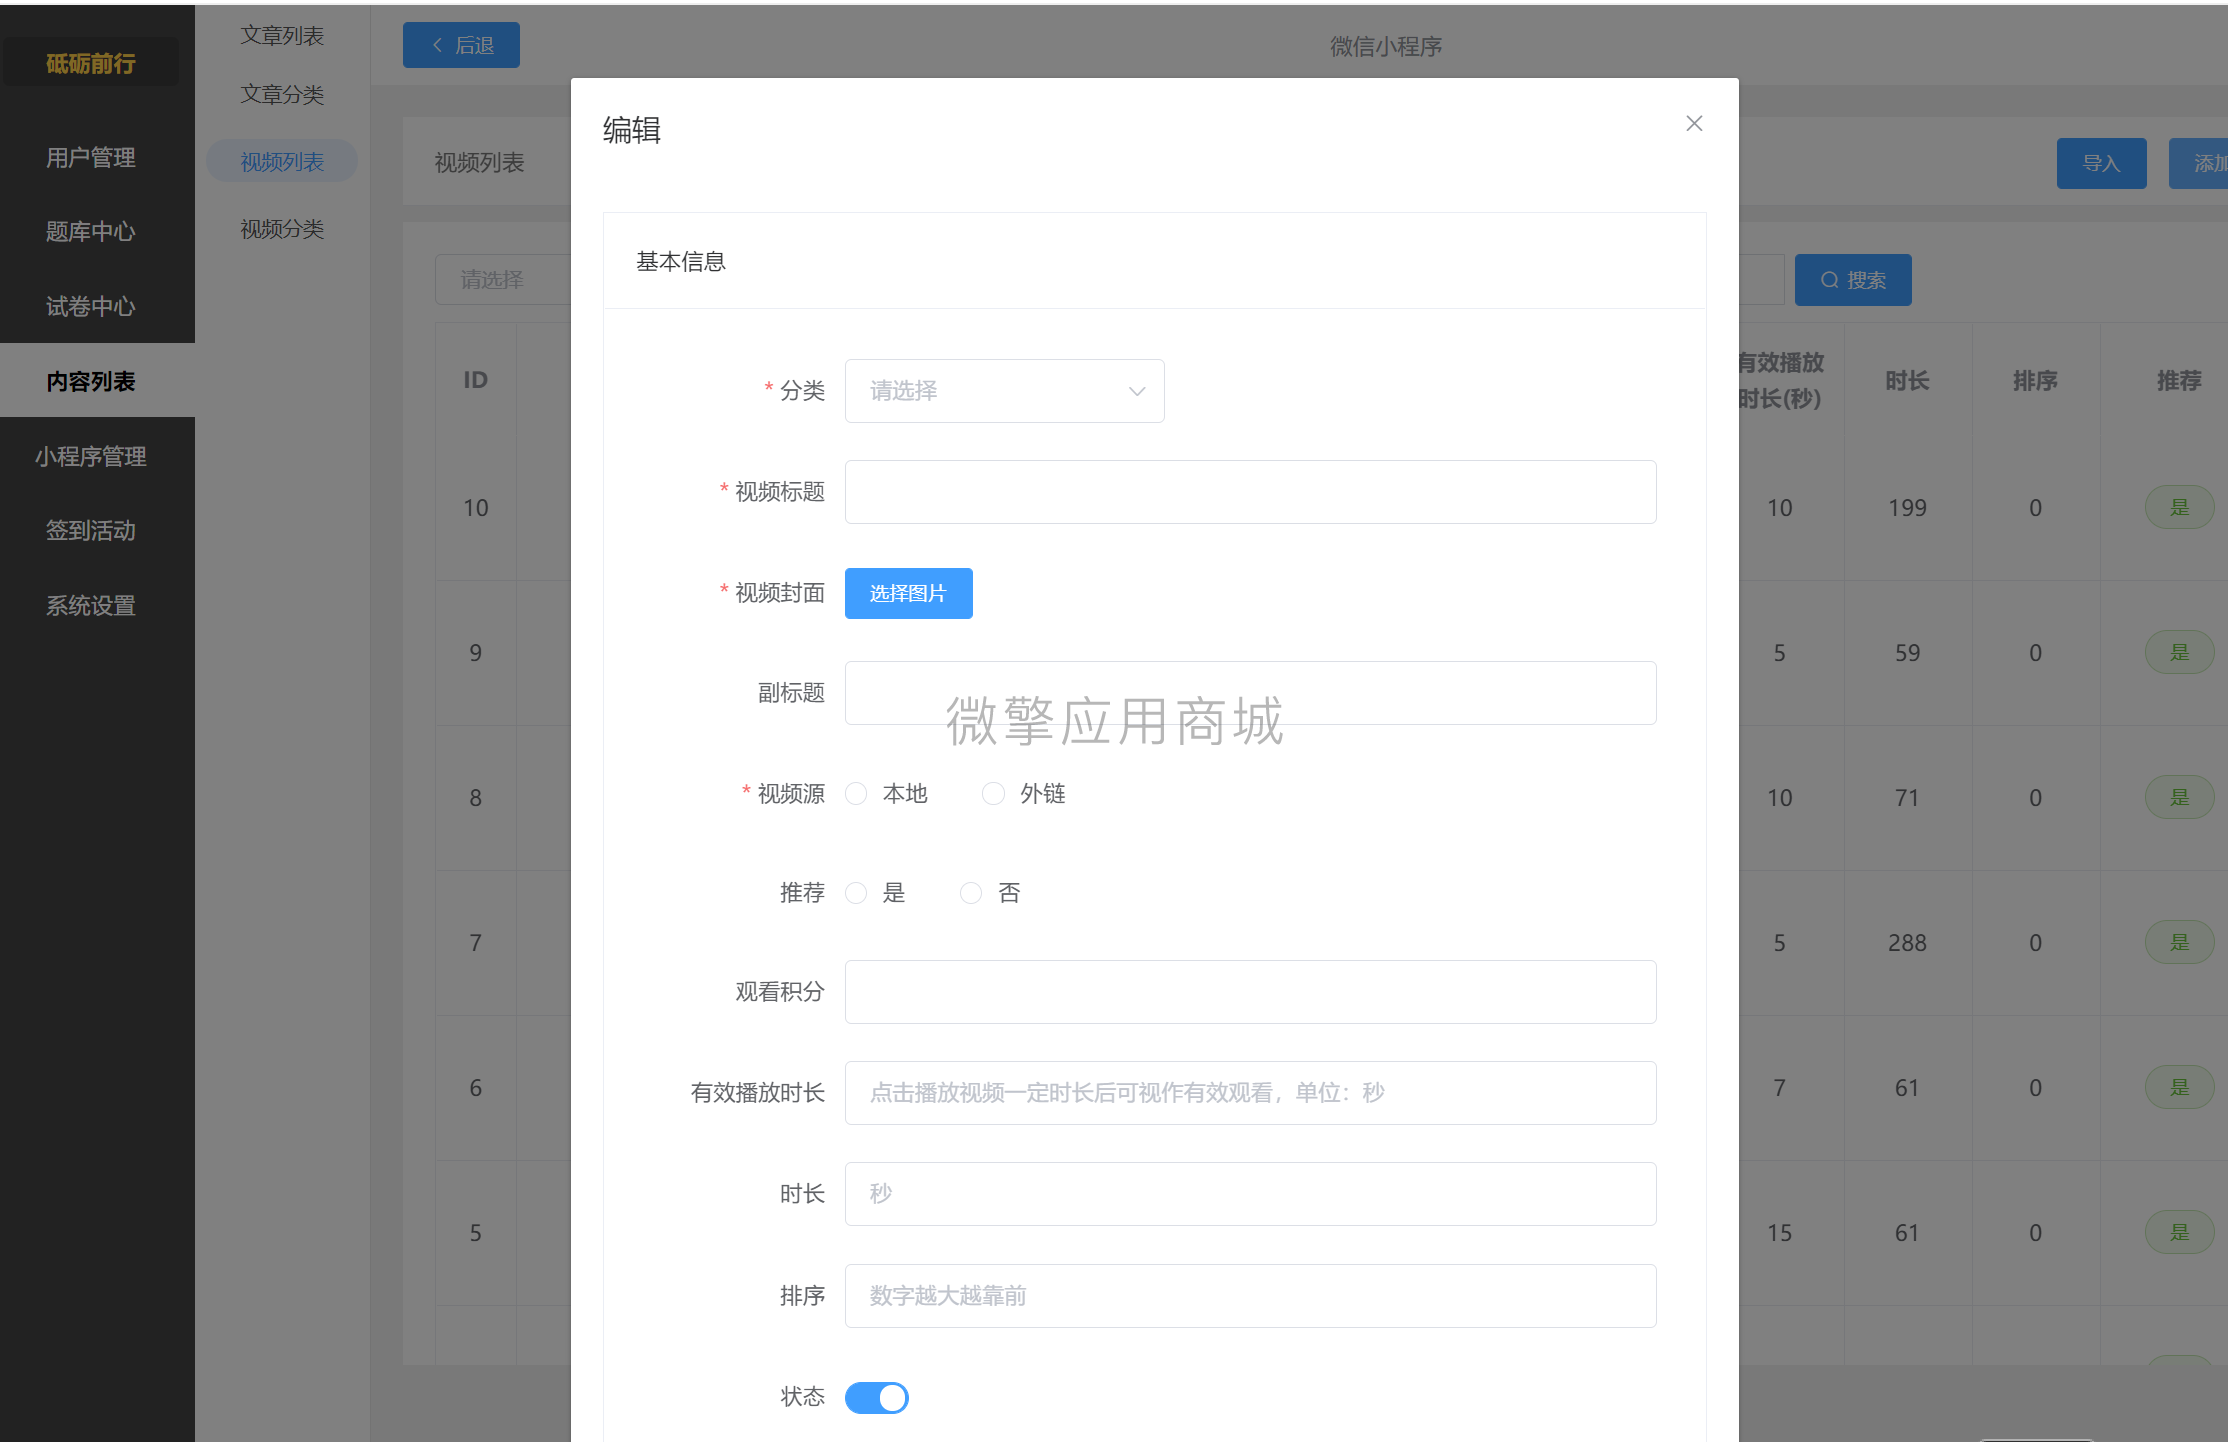Image resolution: width=2228 pixels, height=1442 pixels.
Task: Click the 视频列表 panel heading
Action: pos(479,163)
